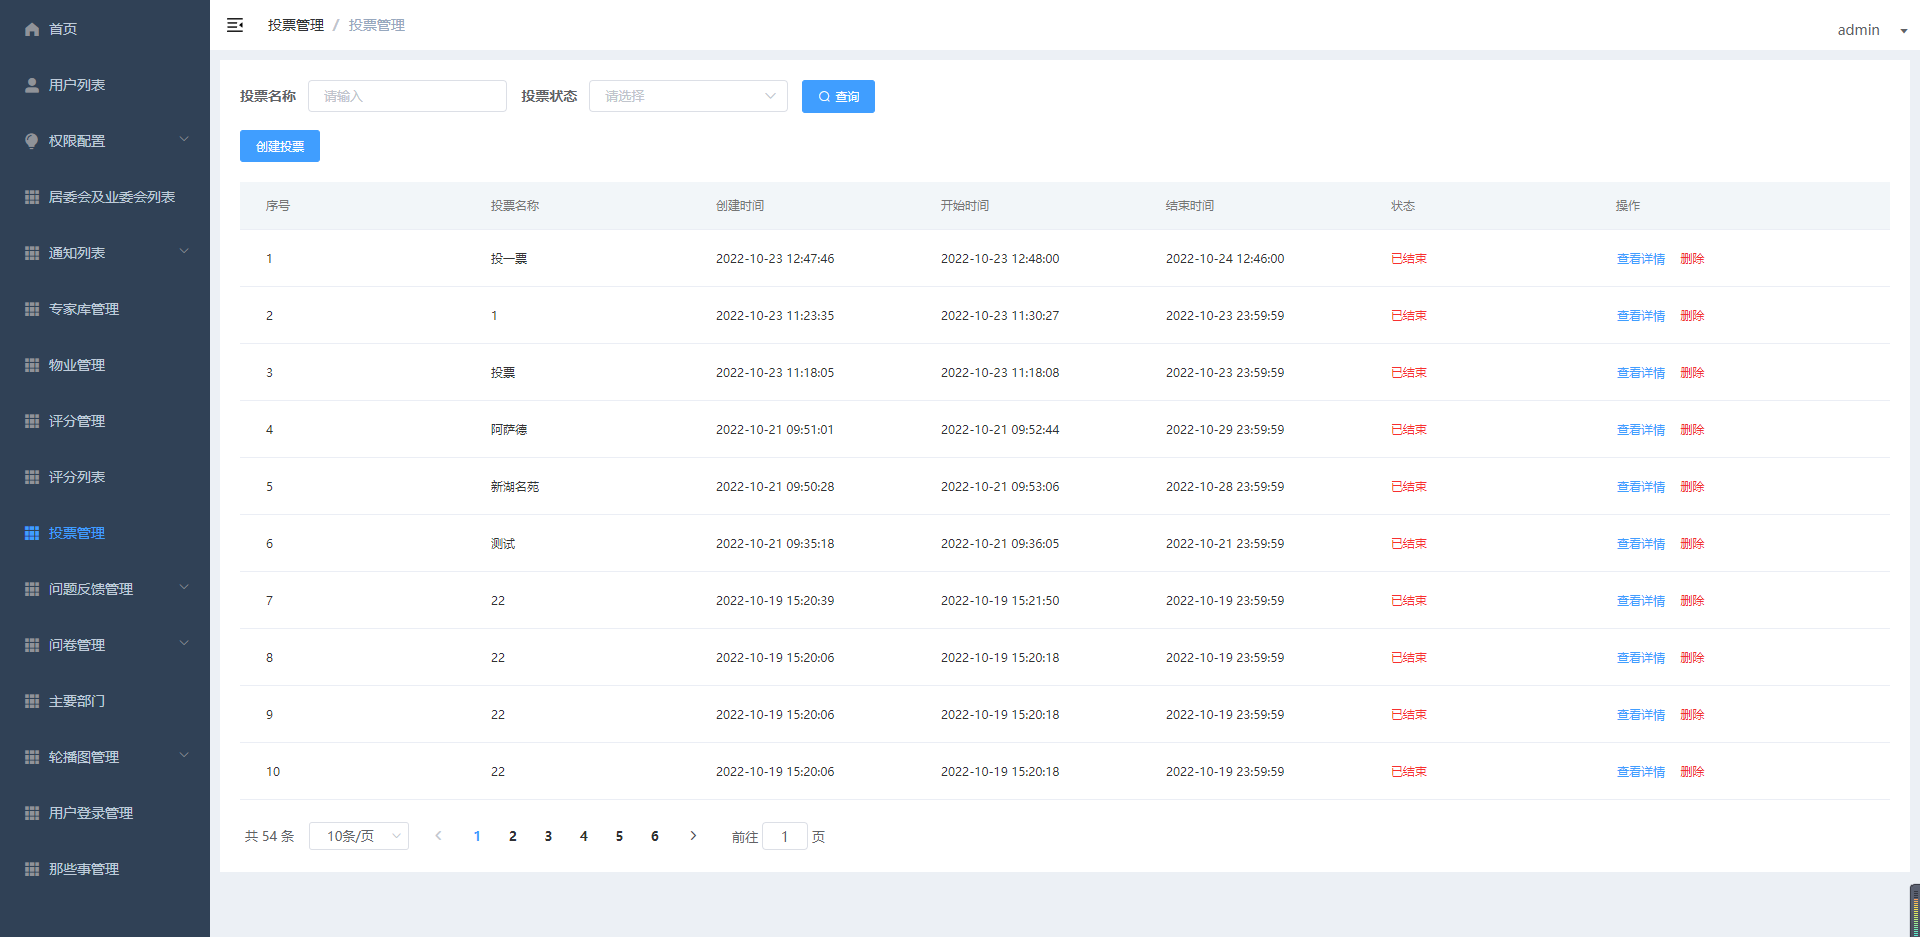1920x937 pixels.
Task: Expand the 问题反馈管理 submenu chevron
Action: (184, 588)
